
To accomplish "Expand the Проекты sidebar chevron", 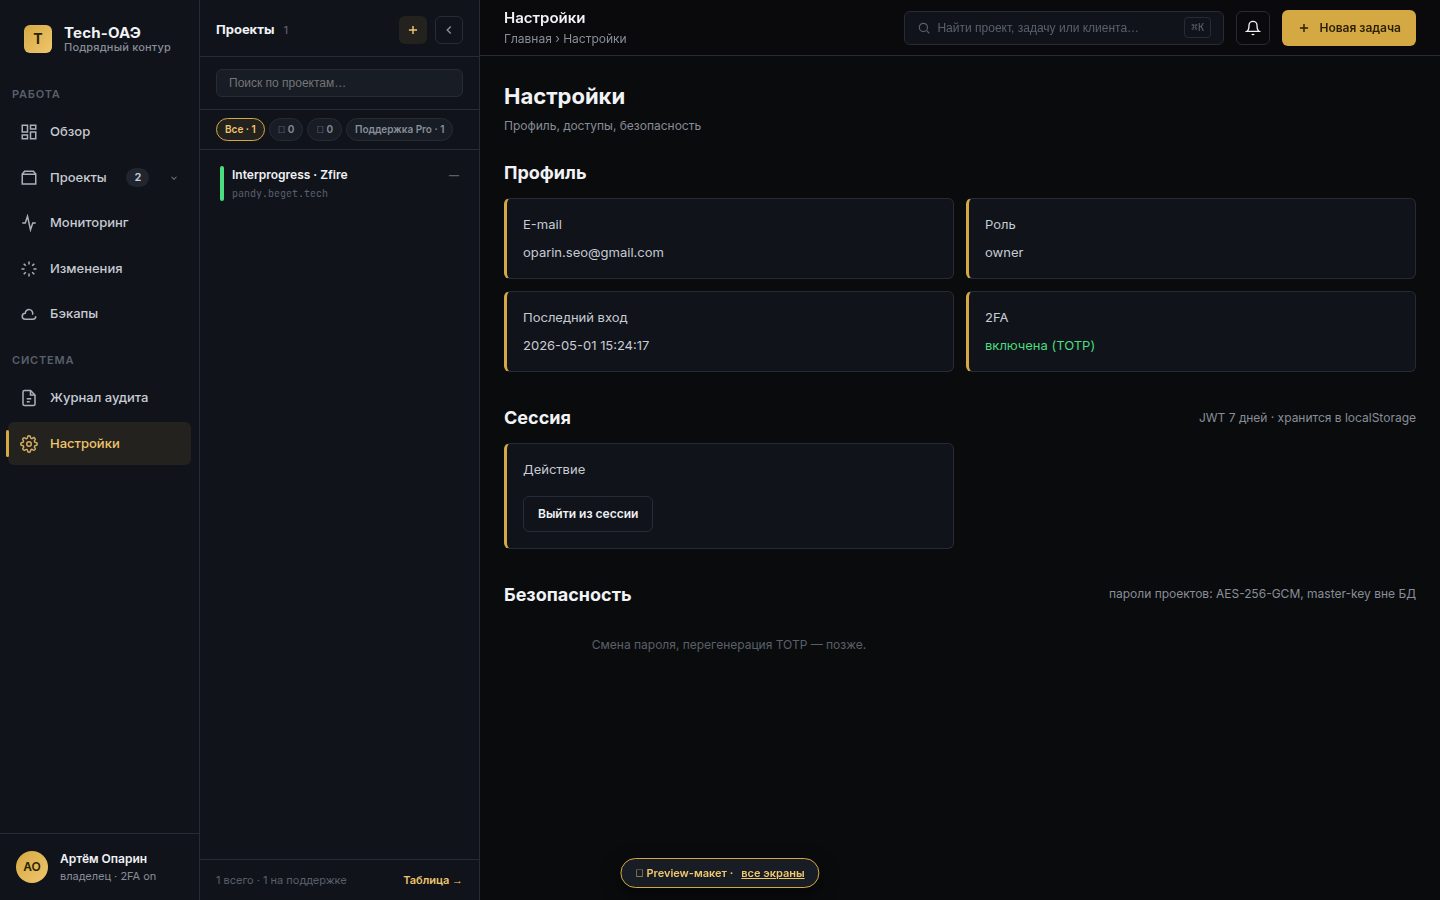I will tap(174, 178).
